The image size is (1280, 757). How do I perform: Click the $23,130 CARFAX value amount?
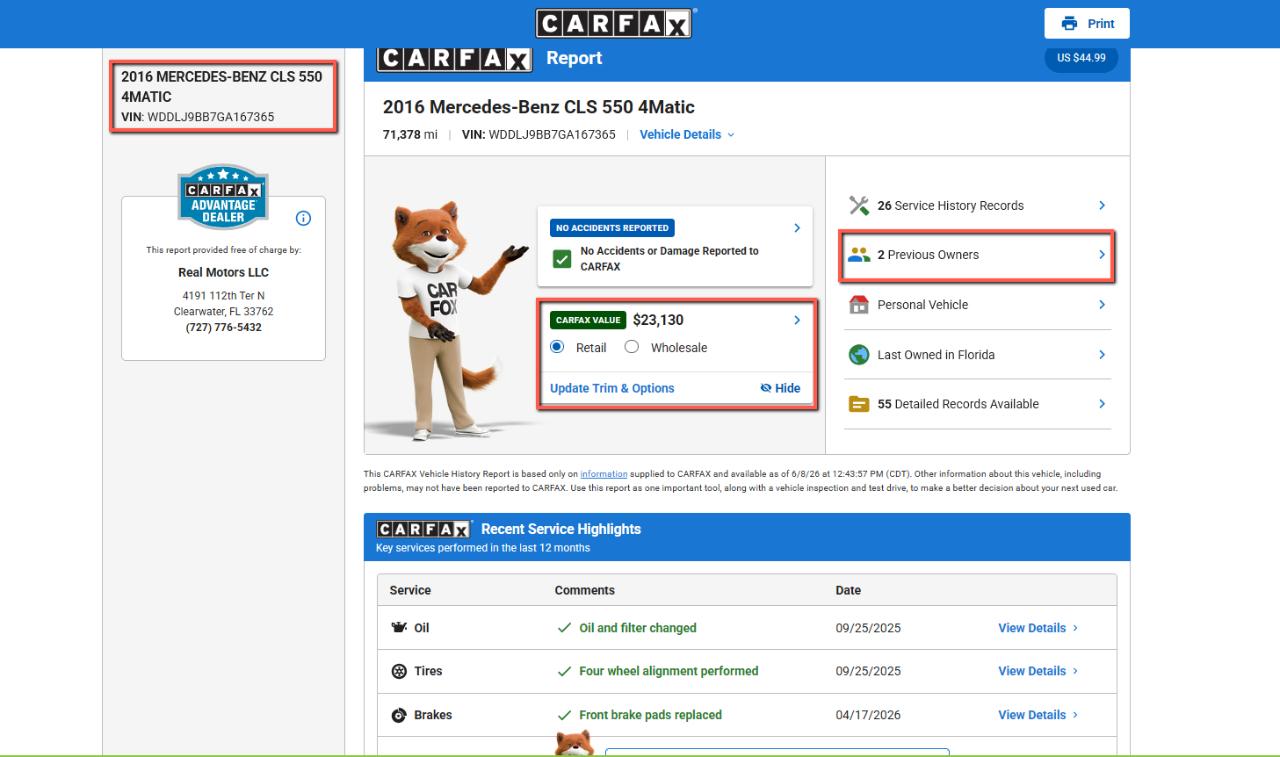658,320
